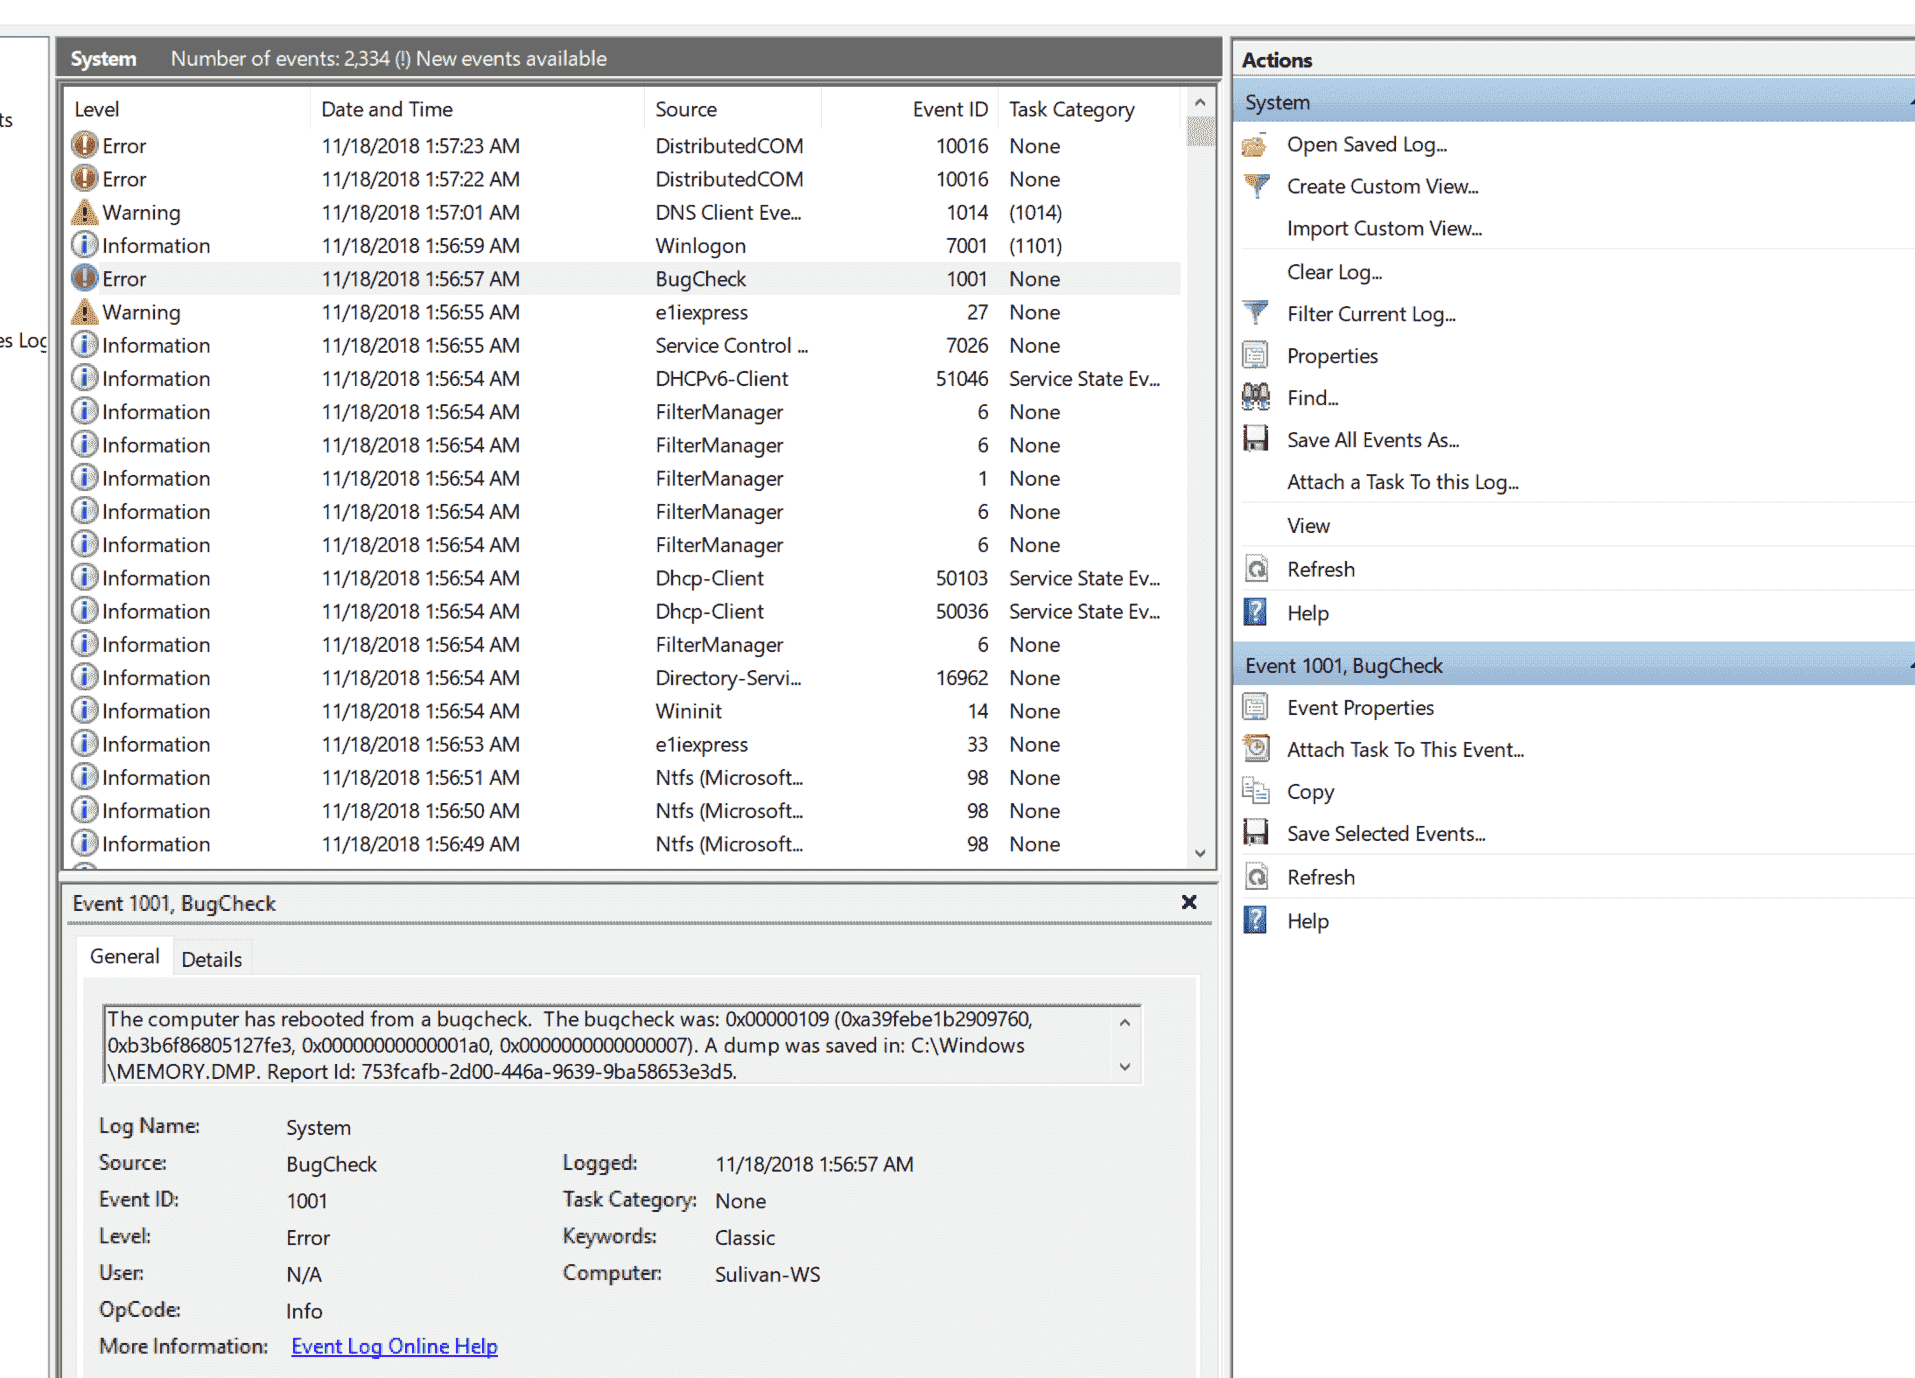
Task: Click the Save All Events As disk icon
Action: 1255,440
